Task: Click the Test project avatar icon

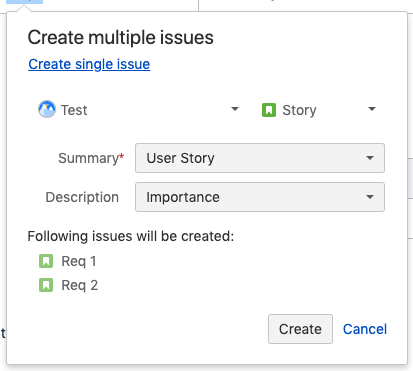Action: 47,109
